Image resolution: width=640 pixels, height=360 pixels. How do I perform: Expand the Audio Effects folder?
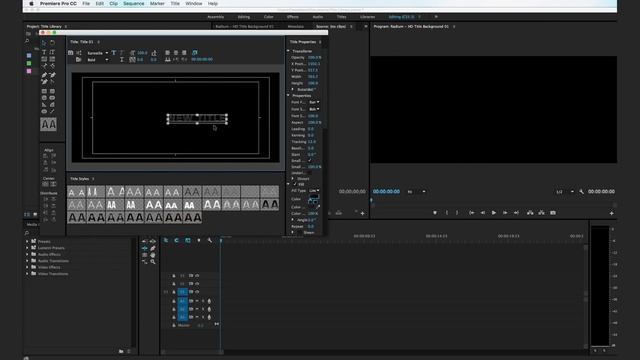[x=27, y=254]
